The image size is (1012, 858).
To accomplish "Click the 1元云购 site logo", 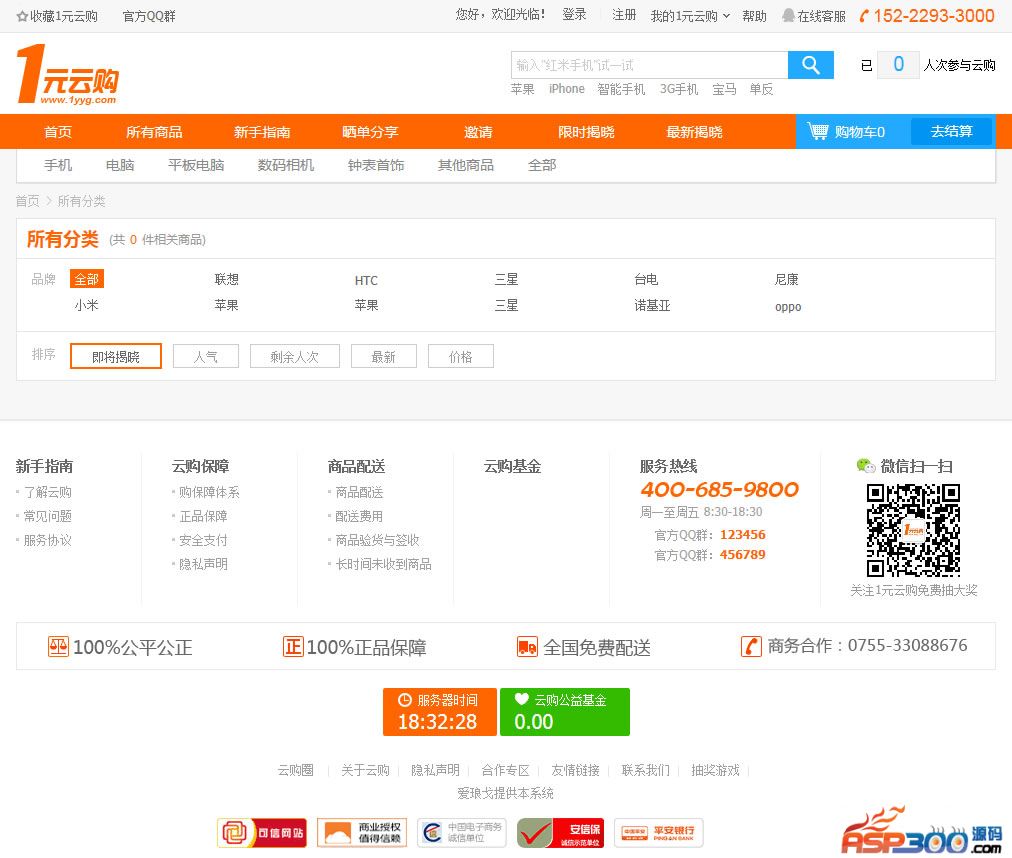I will point(67,75).
